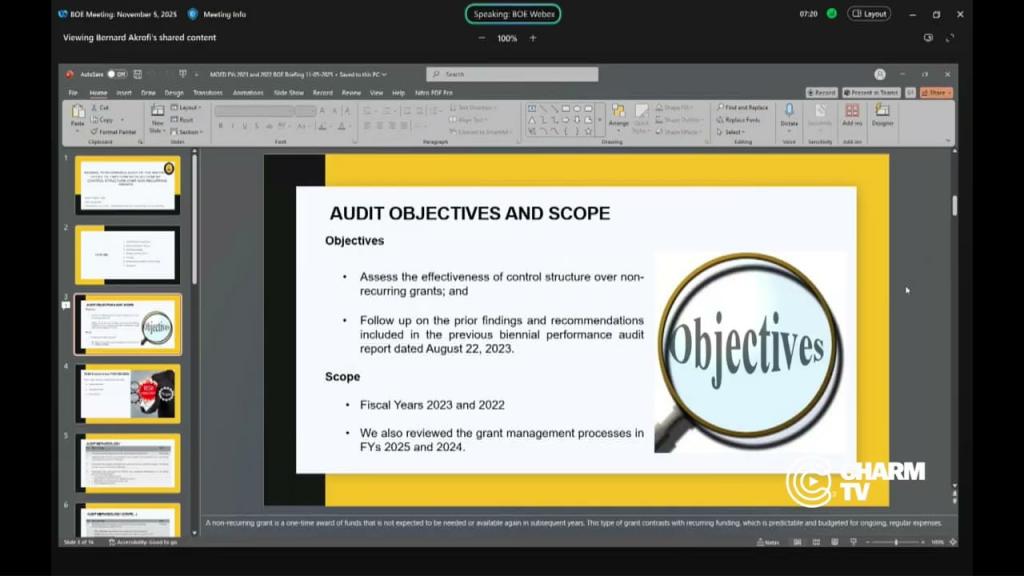This screenshot has width=1024, height=576.
Task: Click the Add-ins icon
Action: pyautogui.click(x=852, y=114)
